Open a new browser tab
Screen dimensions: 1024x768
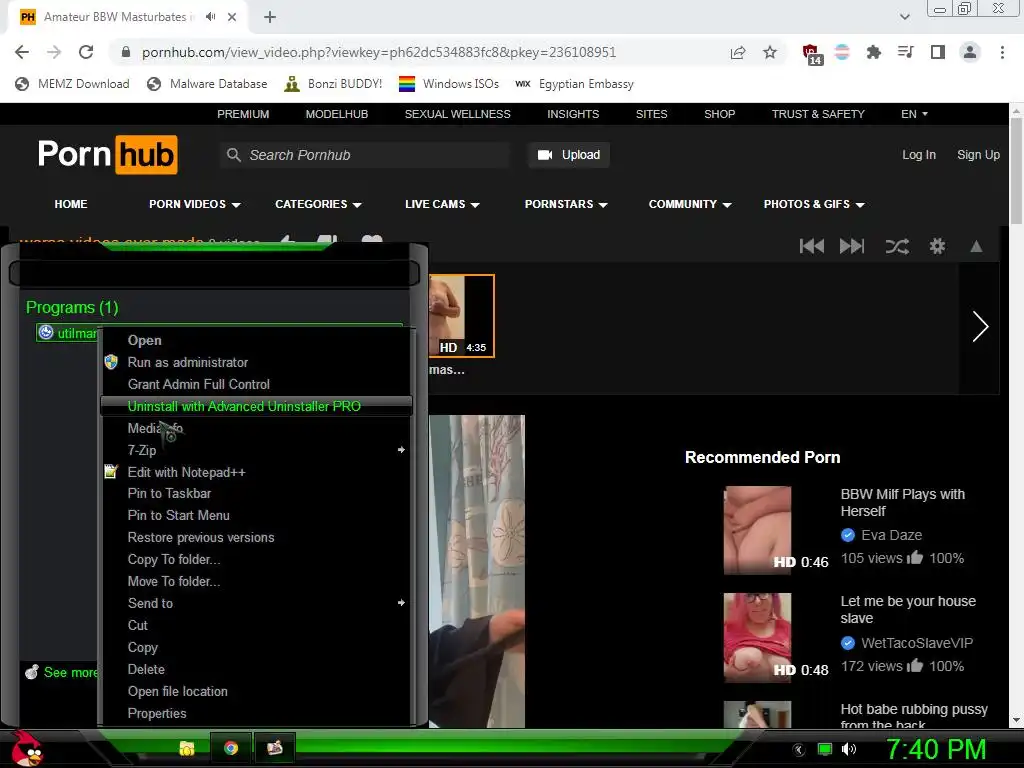[270, 17]
